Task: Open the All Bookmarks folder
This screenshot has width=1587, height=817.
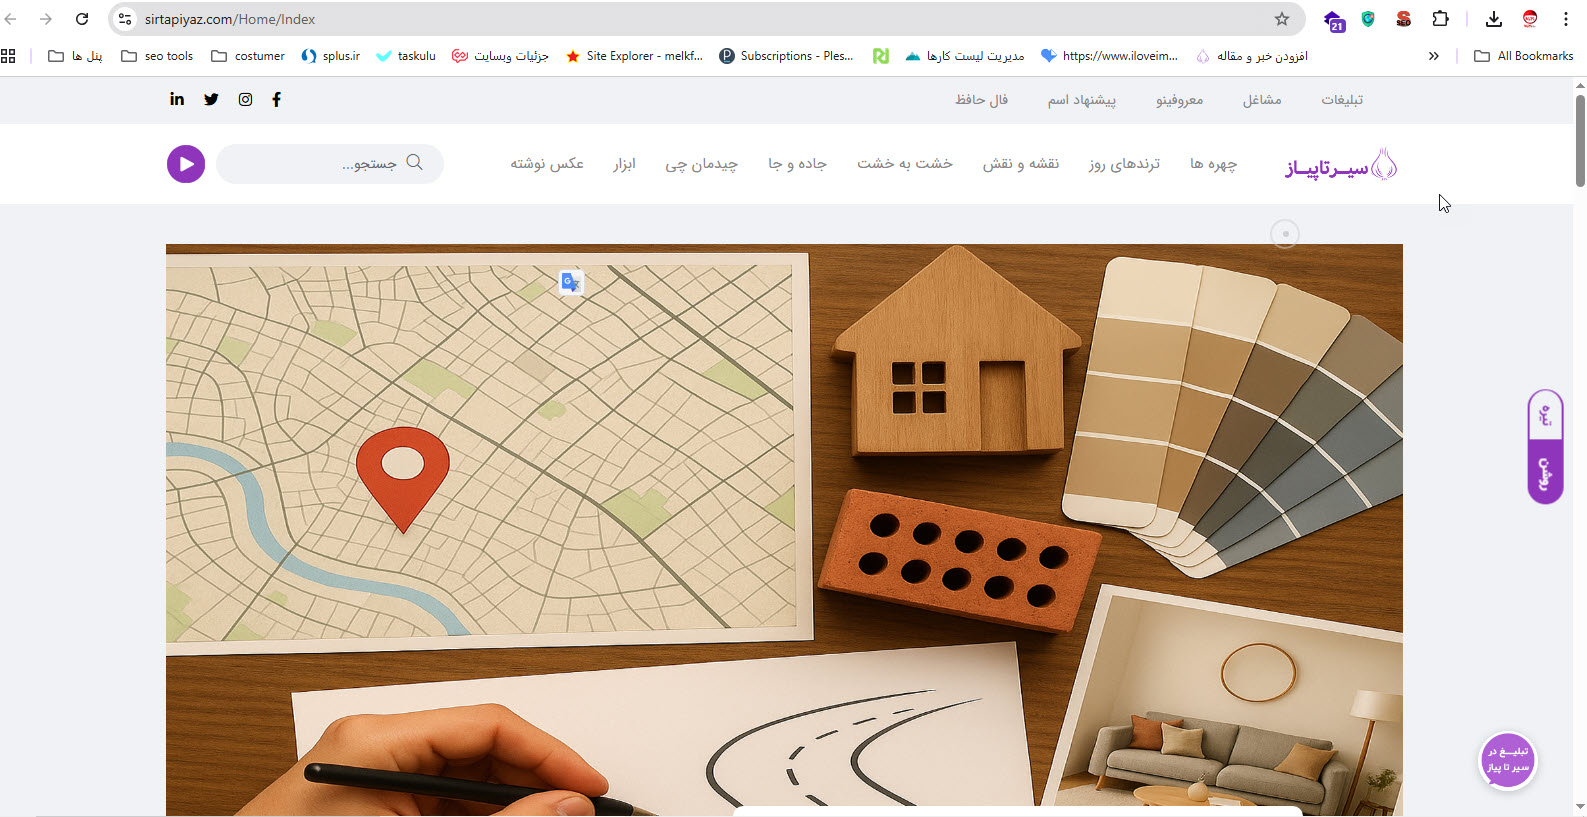Action: coord(1524,56)
